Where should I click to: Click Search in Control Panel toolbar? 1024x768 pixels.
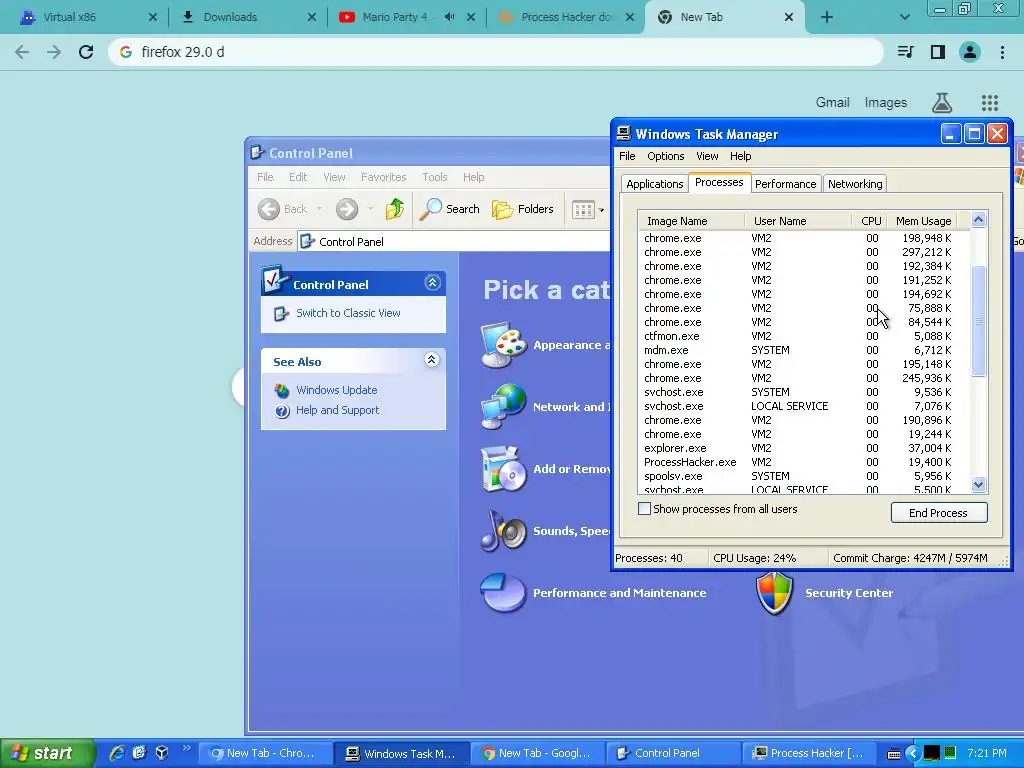[x=449, y=209]
